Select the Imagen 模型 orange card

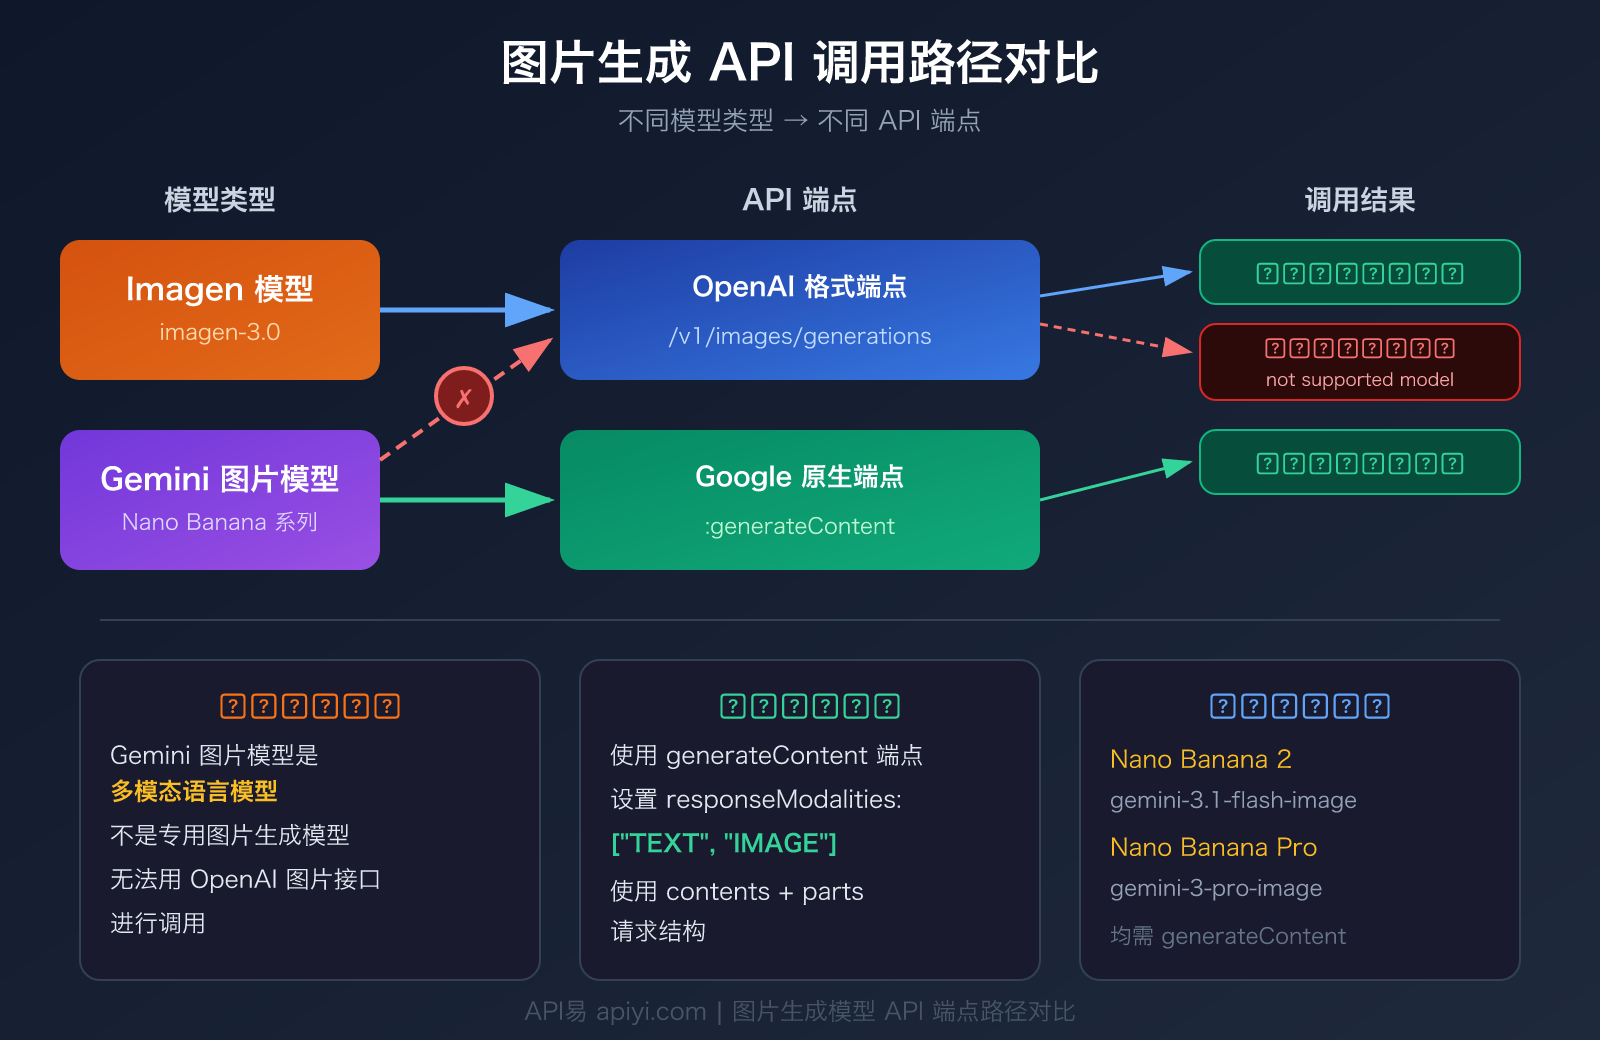pos(219,308)
